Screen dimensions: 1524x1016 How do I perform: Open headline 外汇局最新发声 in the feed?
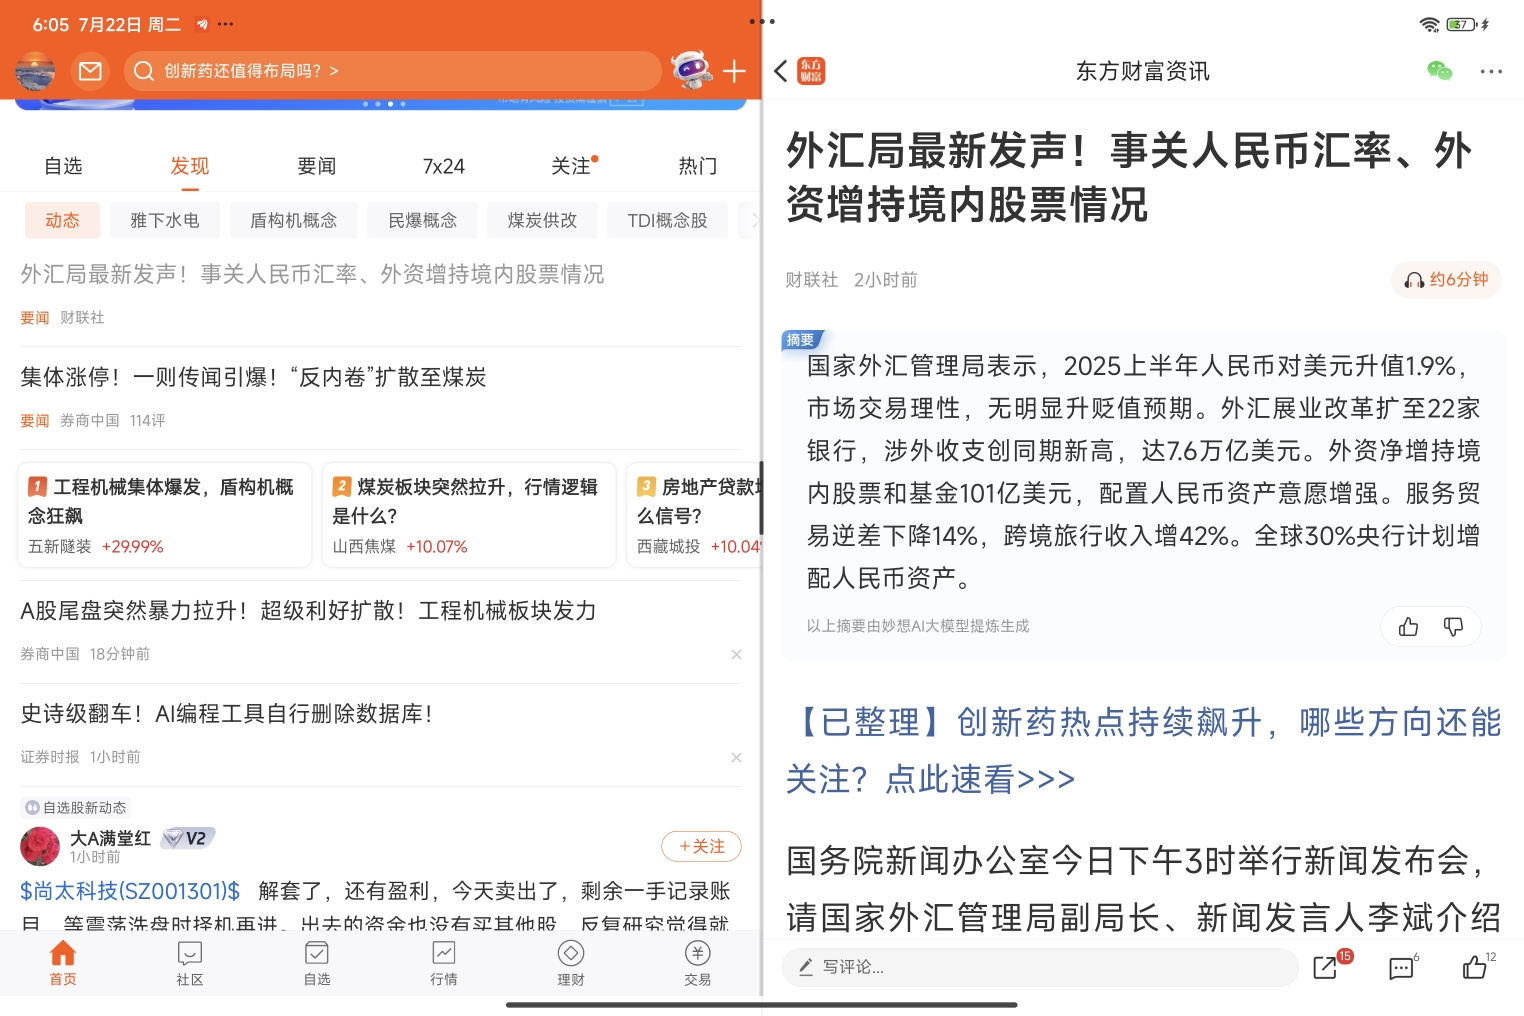[312, 274]
